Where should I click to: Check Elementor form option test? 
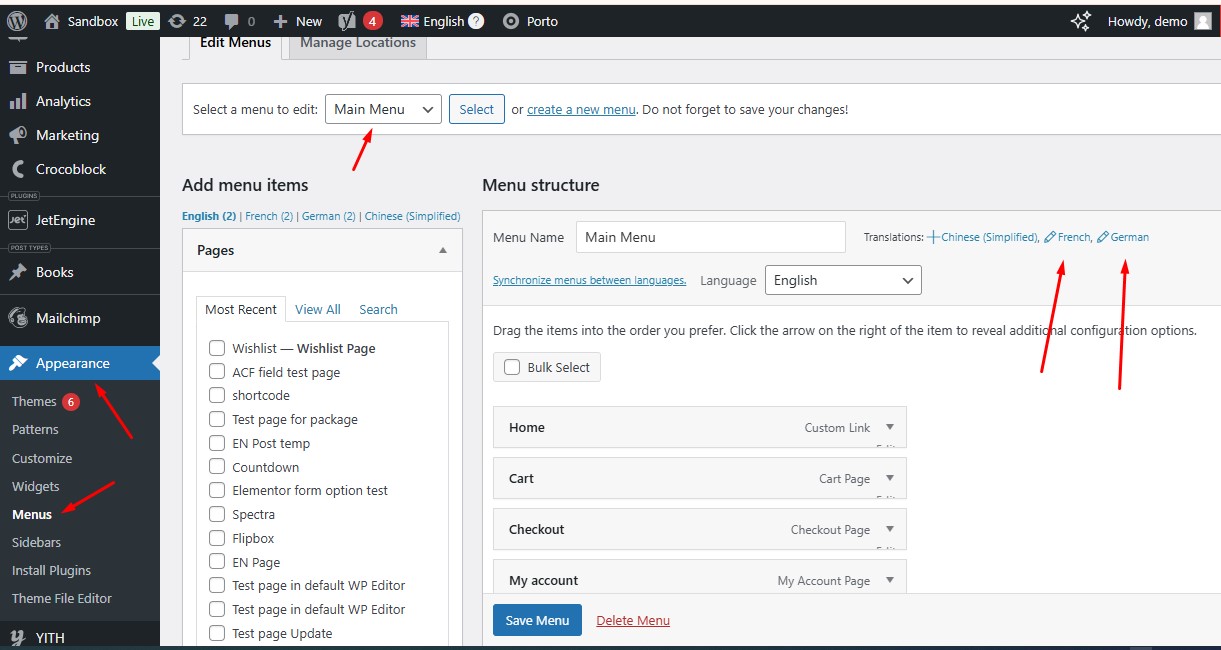click(217, 490)
